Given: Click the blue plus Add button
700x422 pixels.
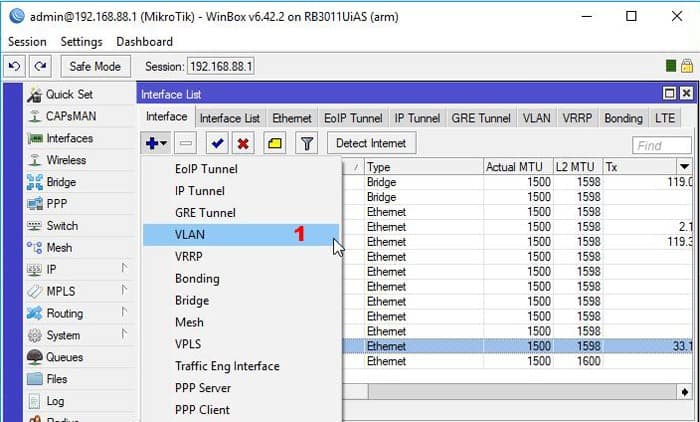Looking at the screenshot, I should 156,143.
